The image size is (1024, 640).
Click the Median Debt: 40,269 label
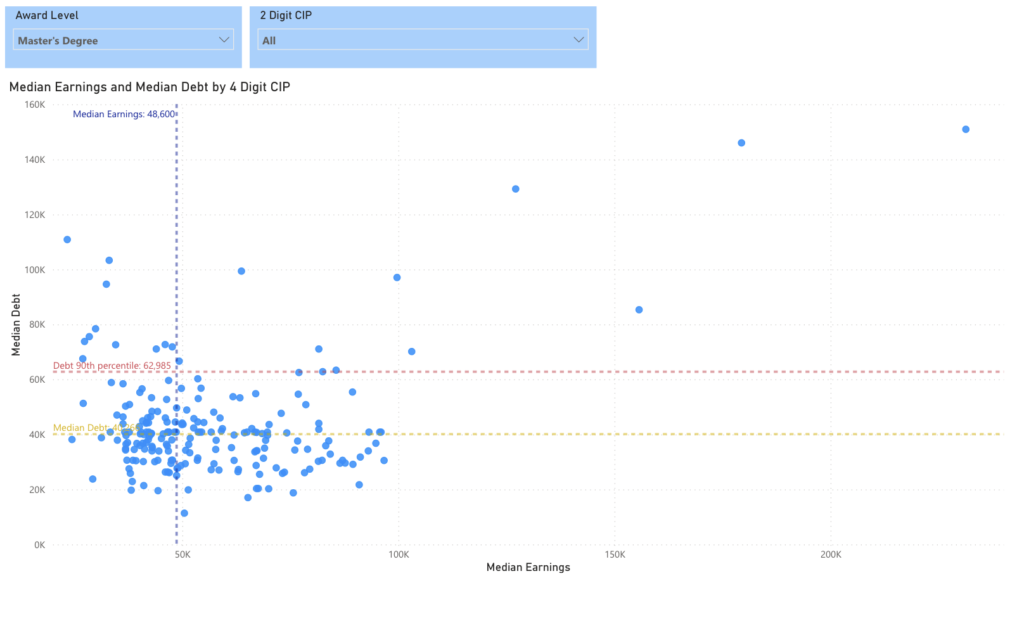[95, 427]
